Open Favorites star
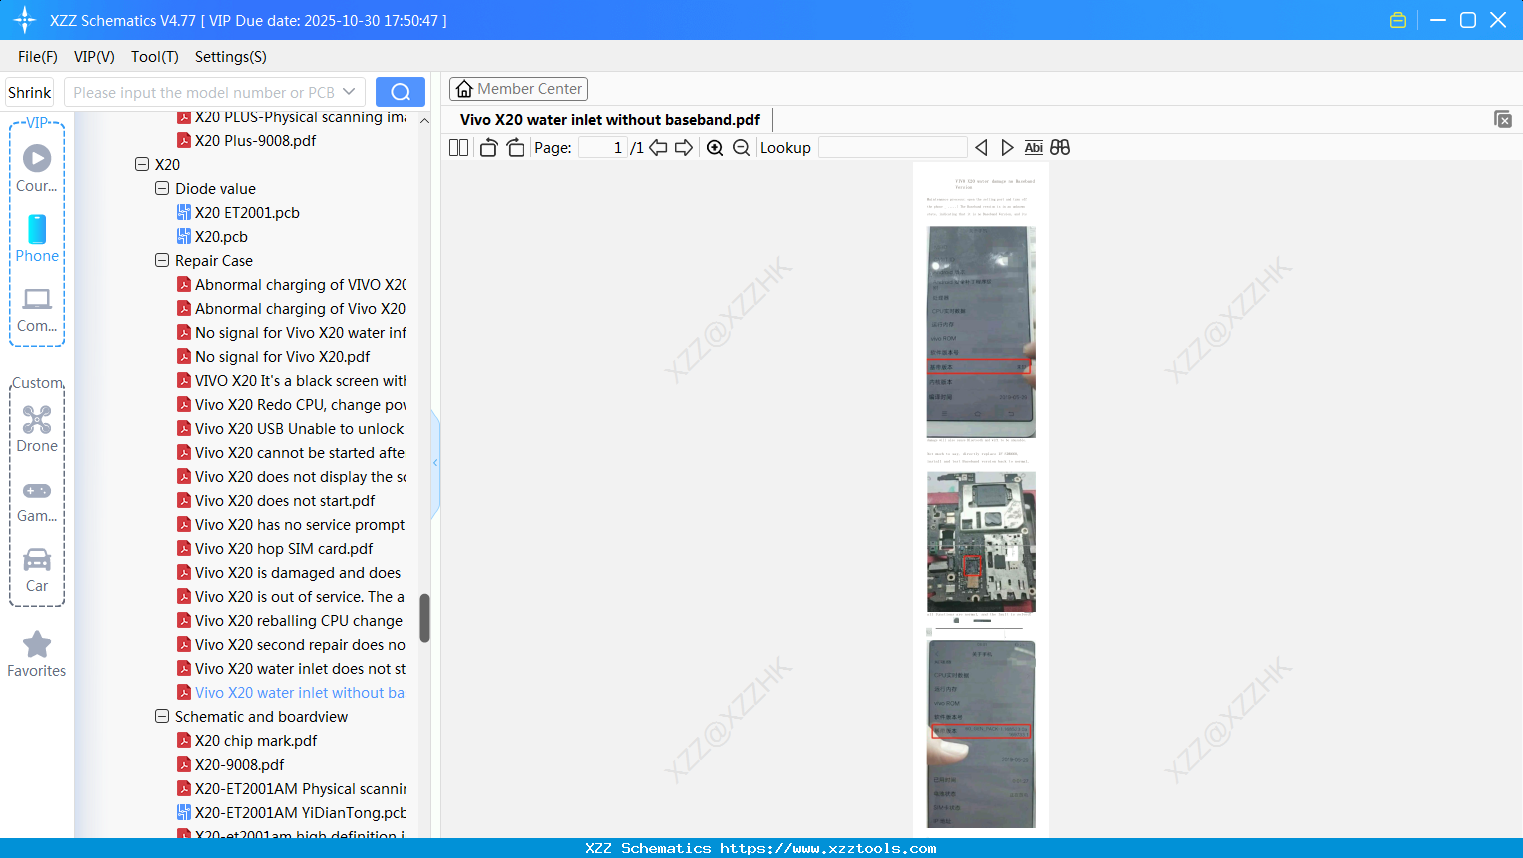 click(37, 655)
